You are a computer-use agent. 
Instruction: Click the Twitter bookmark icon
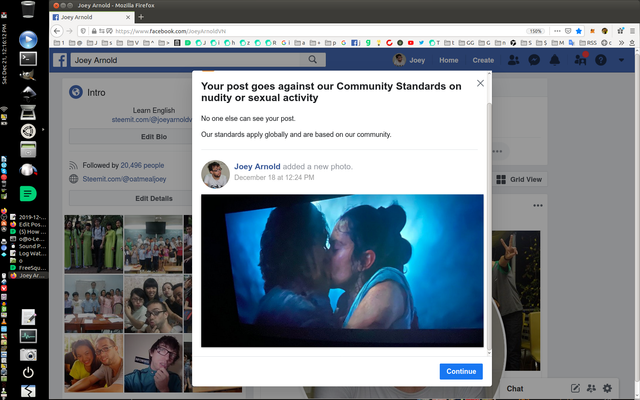tap(421, 42)
